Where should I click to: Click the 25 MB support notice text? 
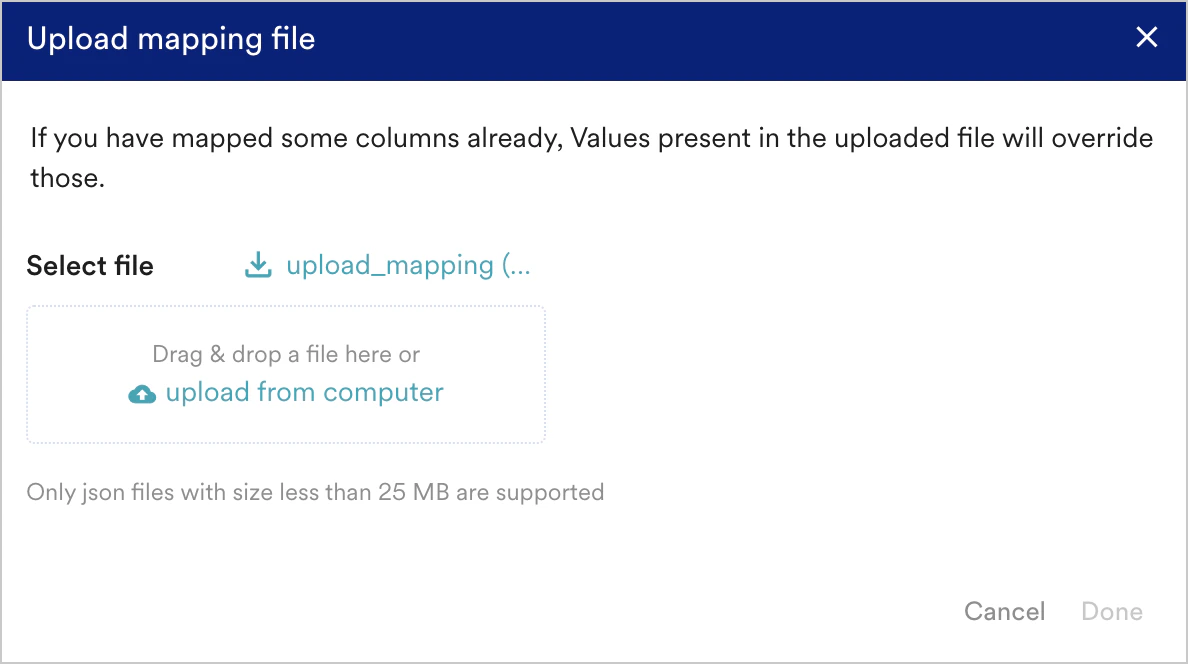pyautogui.click(x=315, y=492)
